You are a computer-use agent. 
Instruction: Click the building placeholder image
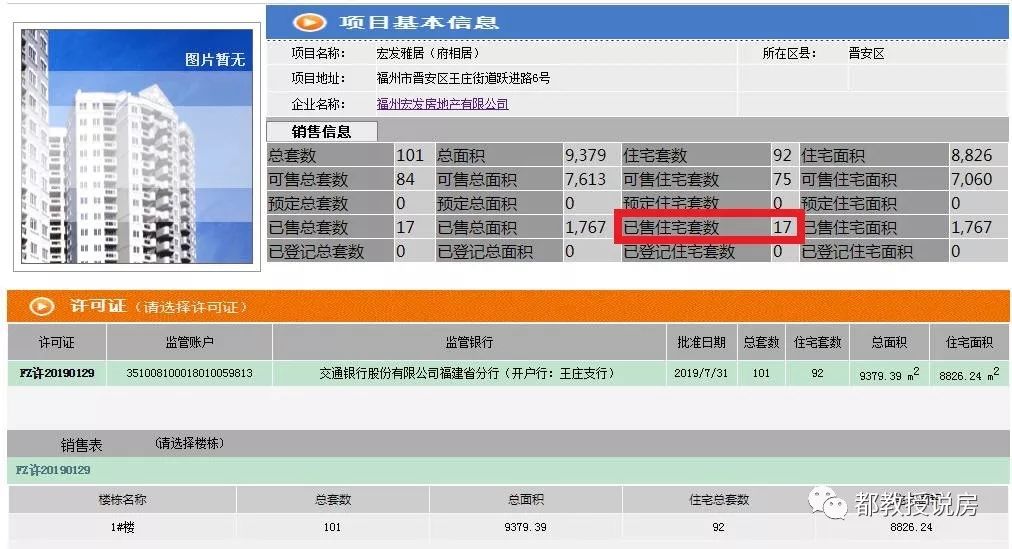click(137, 146)
